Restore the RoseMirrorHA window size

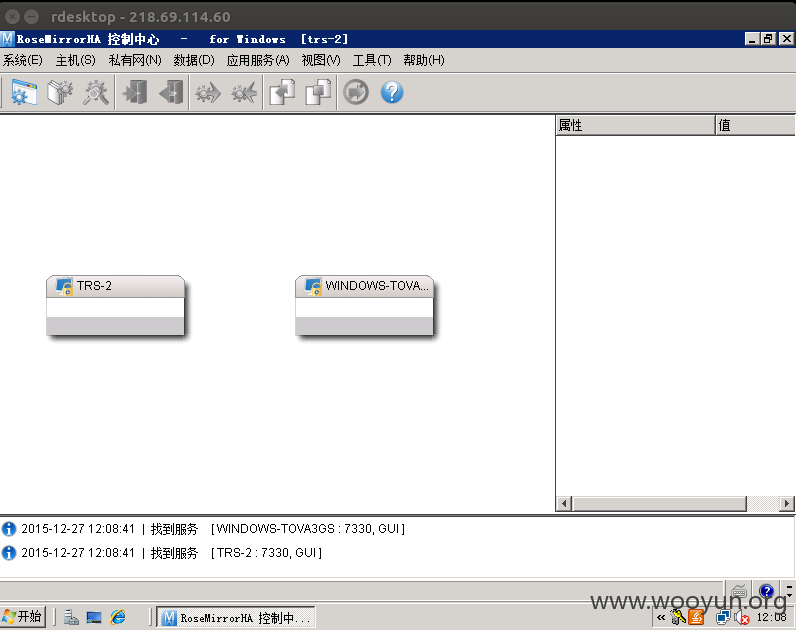[x=769, y=39]
